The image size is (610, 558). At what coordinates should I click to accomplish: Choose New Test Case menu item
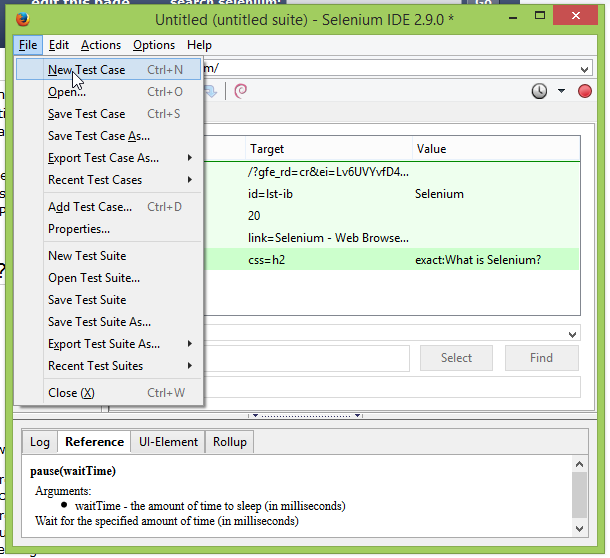click(x=108, y=70)
